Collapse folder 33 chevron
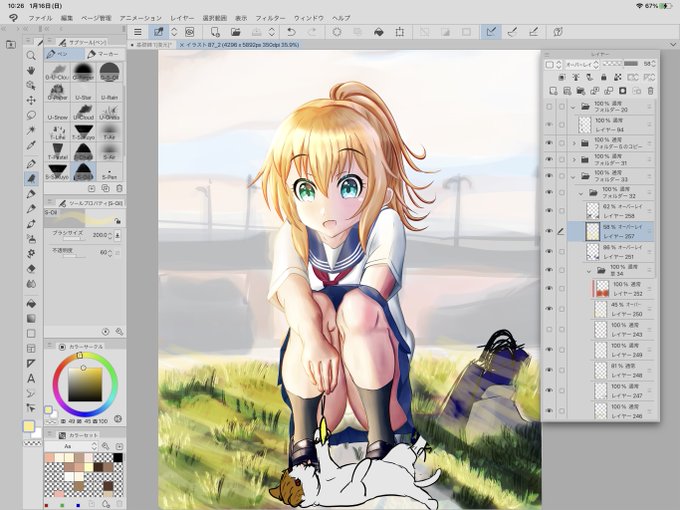The width and height of the screenshot is (680, 510). tap(573, 177)
